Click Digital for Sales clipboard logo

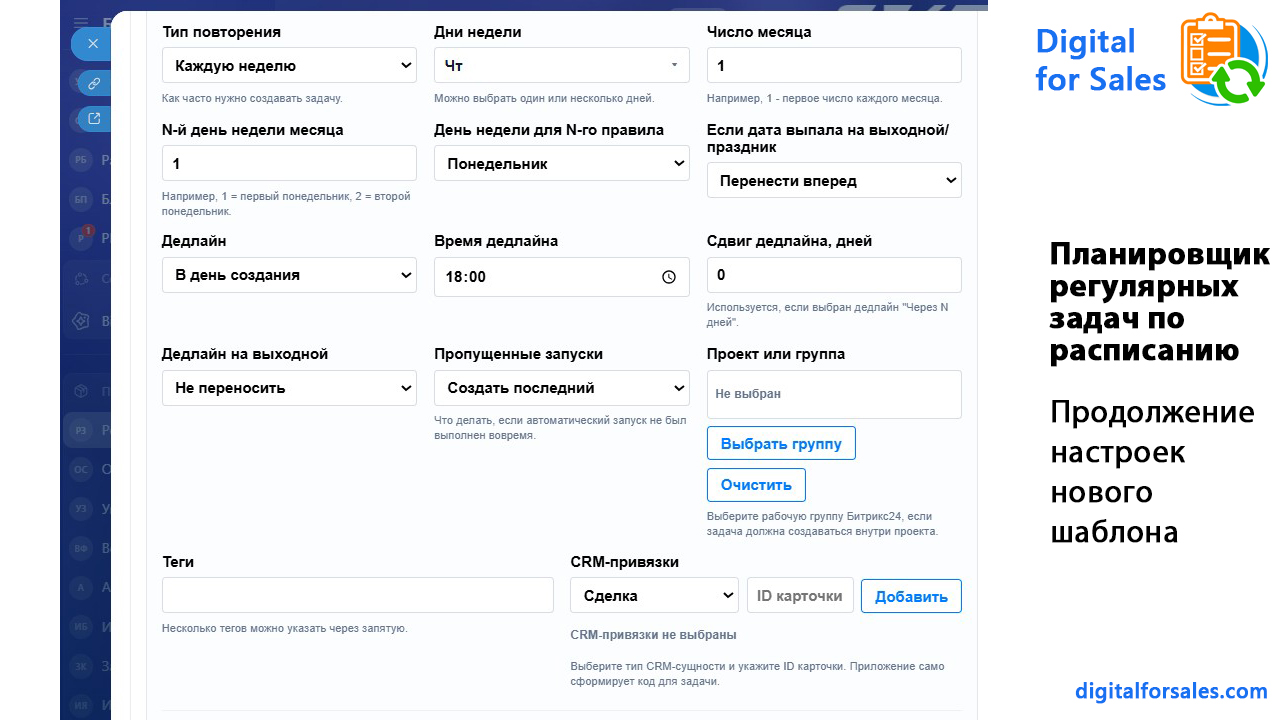pyautogui.click(x=1224, y=59)
